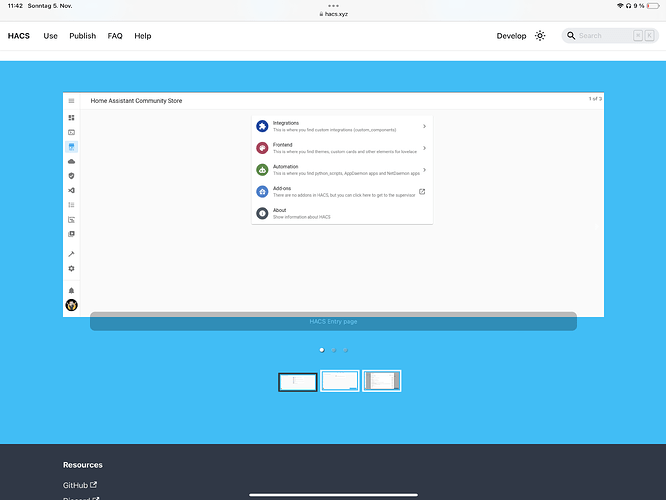Click the search magnifier icon
Viewport: 666px width, 500px height.
571,36
